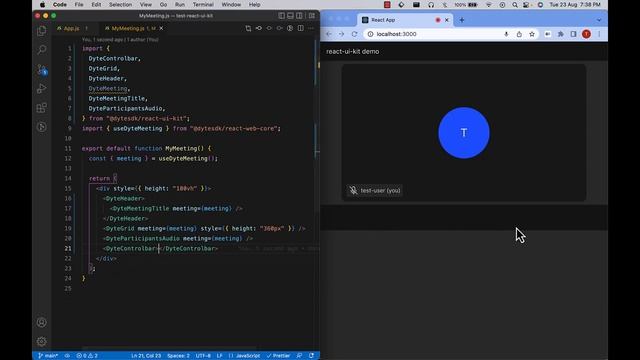Open the Accounts icon in activity bar

click(42, 322)
